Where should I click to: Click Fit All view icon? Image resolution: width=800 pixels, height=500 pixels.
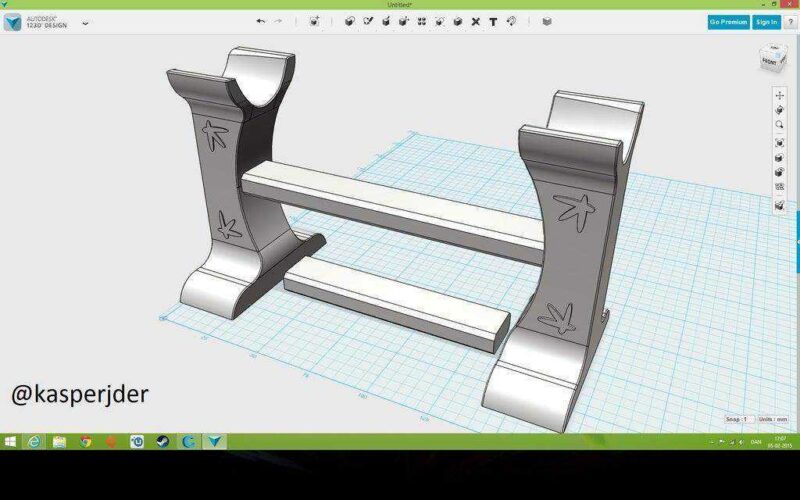tap(780, 143)
